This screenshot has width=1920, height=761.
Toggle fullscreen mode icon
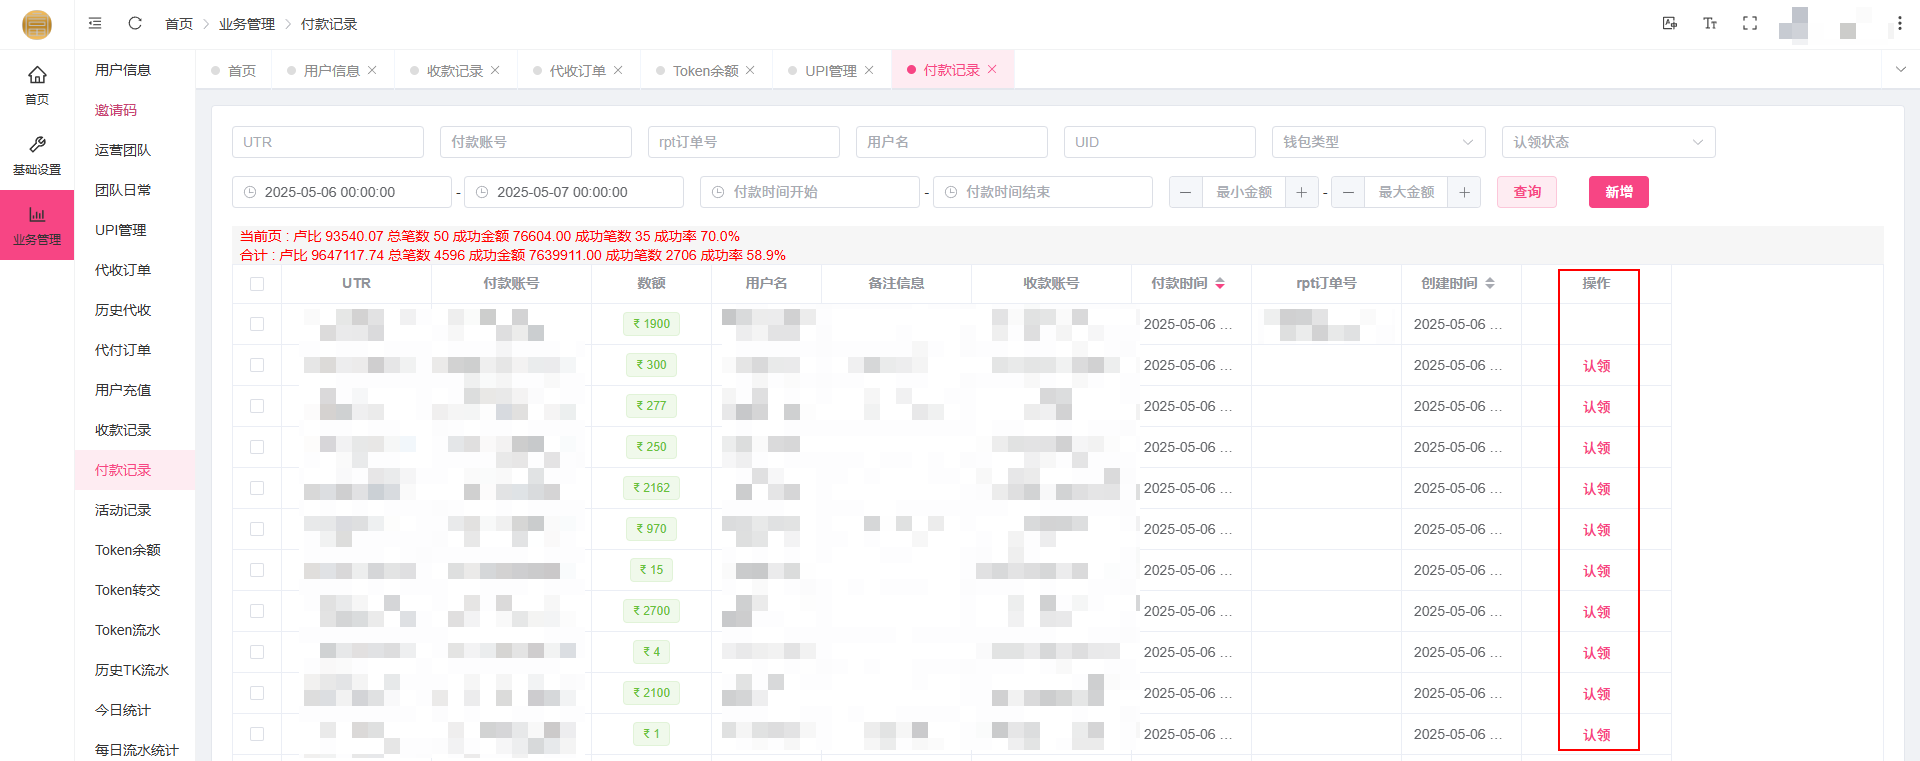1750,23
